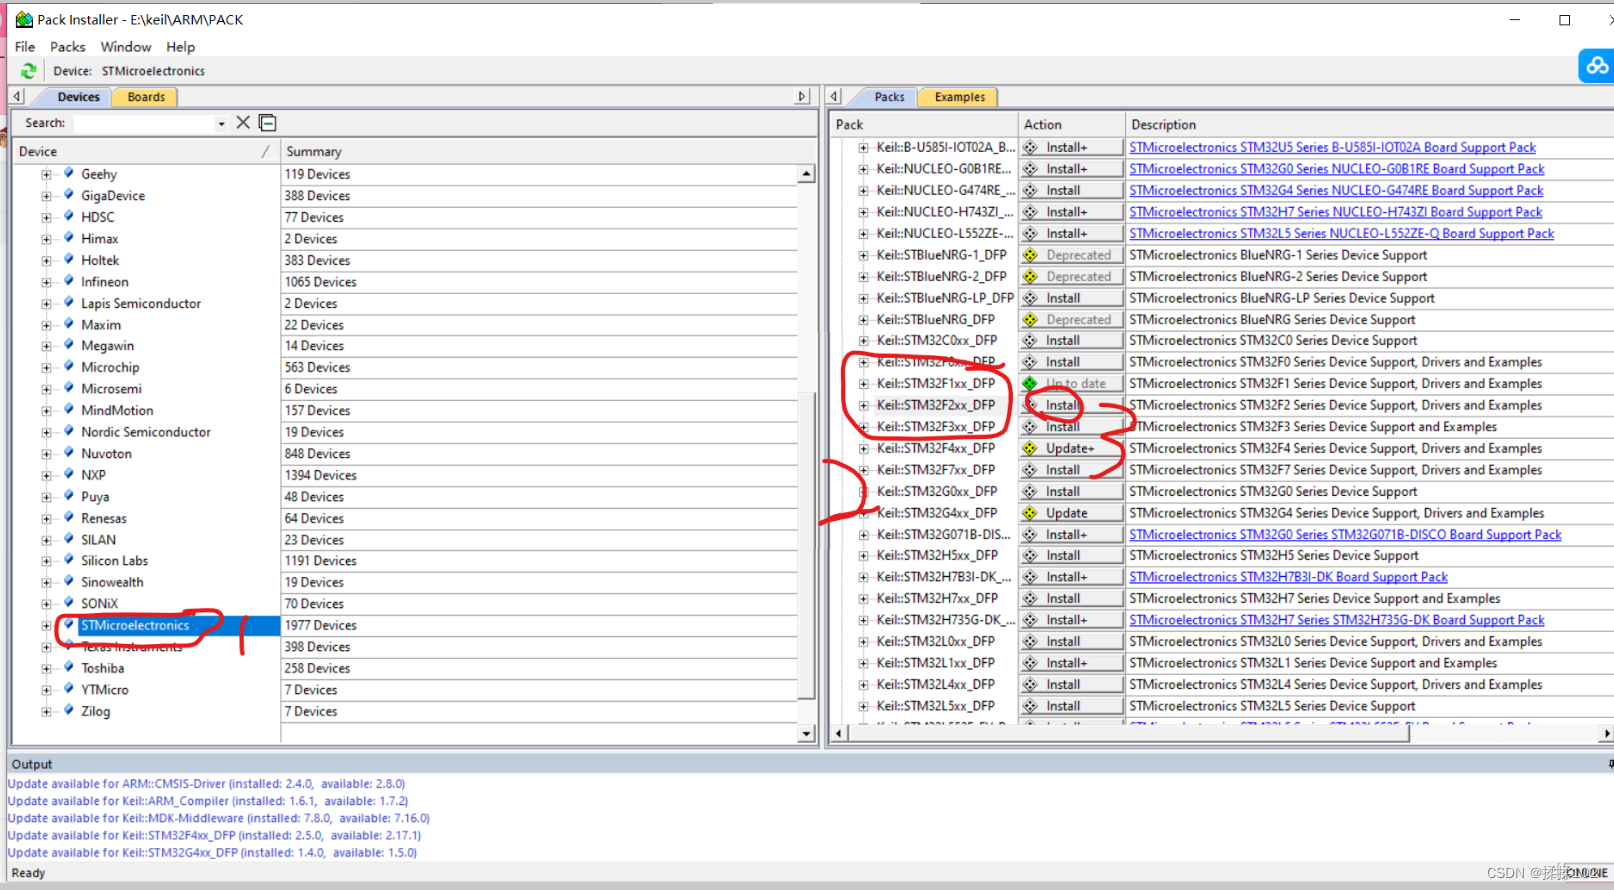Viewport: 1614px width, 890px height.
Task: Expand the STMicroelectronics vendor node
Action: [46, 626]
